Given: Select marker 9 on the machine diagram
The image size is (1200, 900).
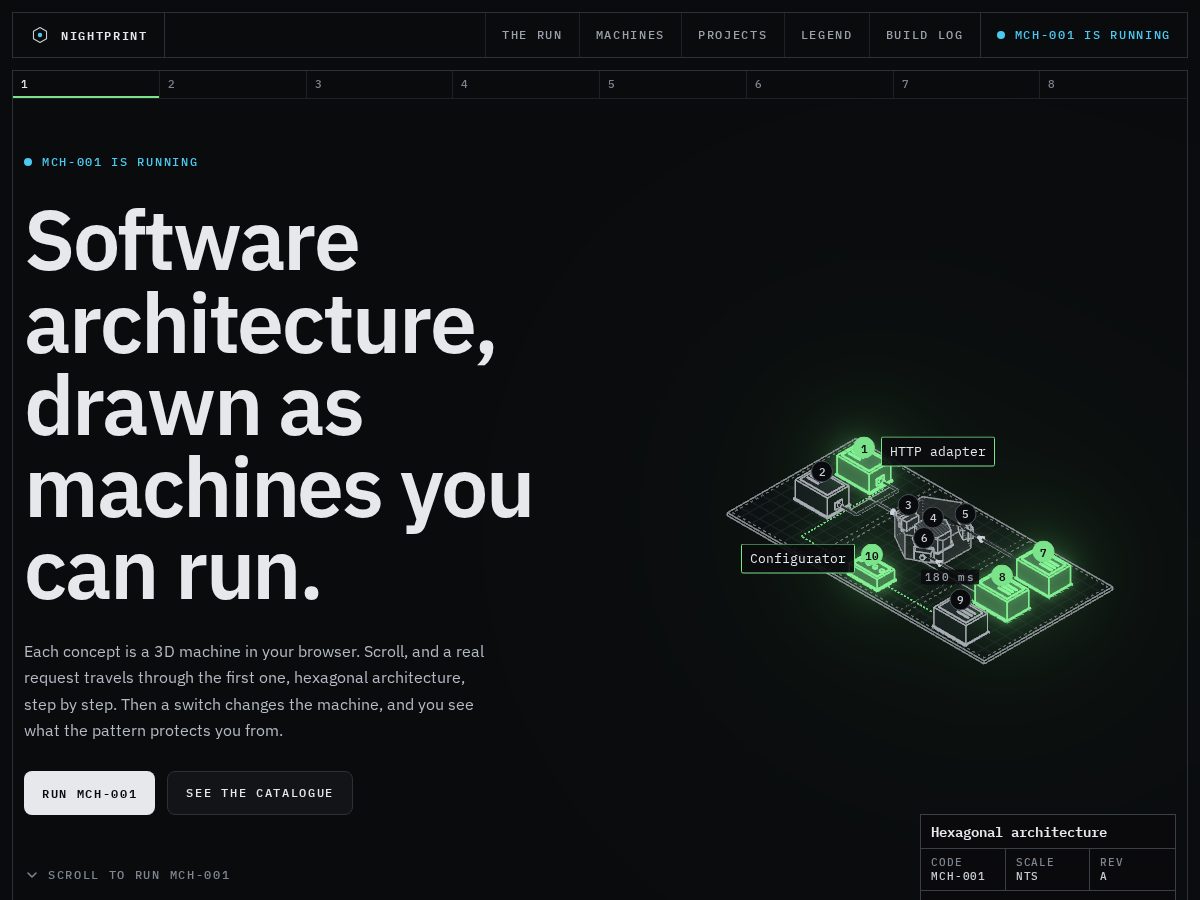Looking at the screenshot, I should coord(960,600).
